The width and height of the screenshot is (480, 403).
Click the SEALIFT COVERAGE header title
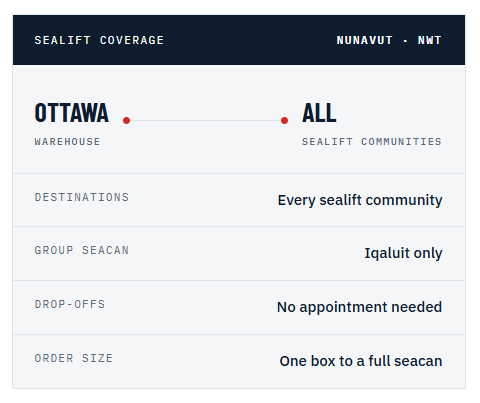tap(99, 40)
